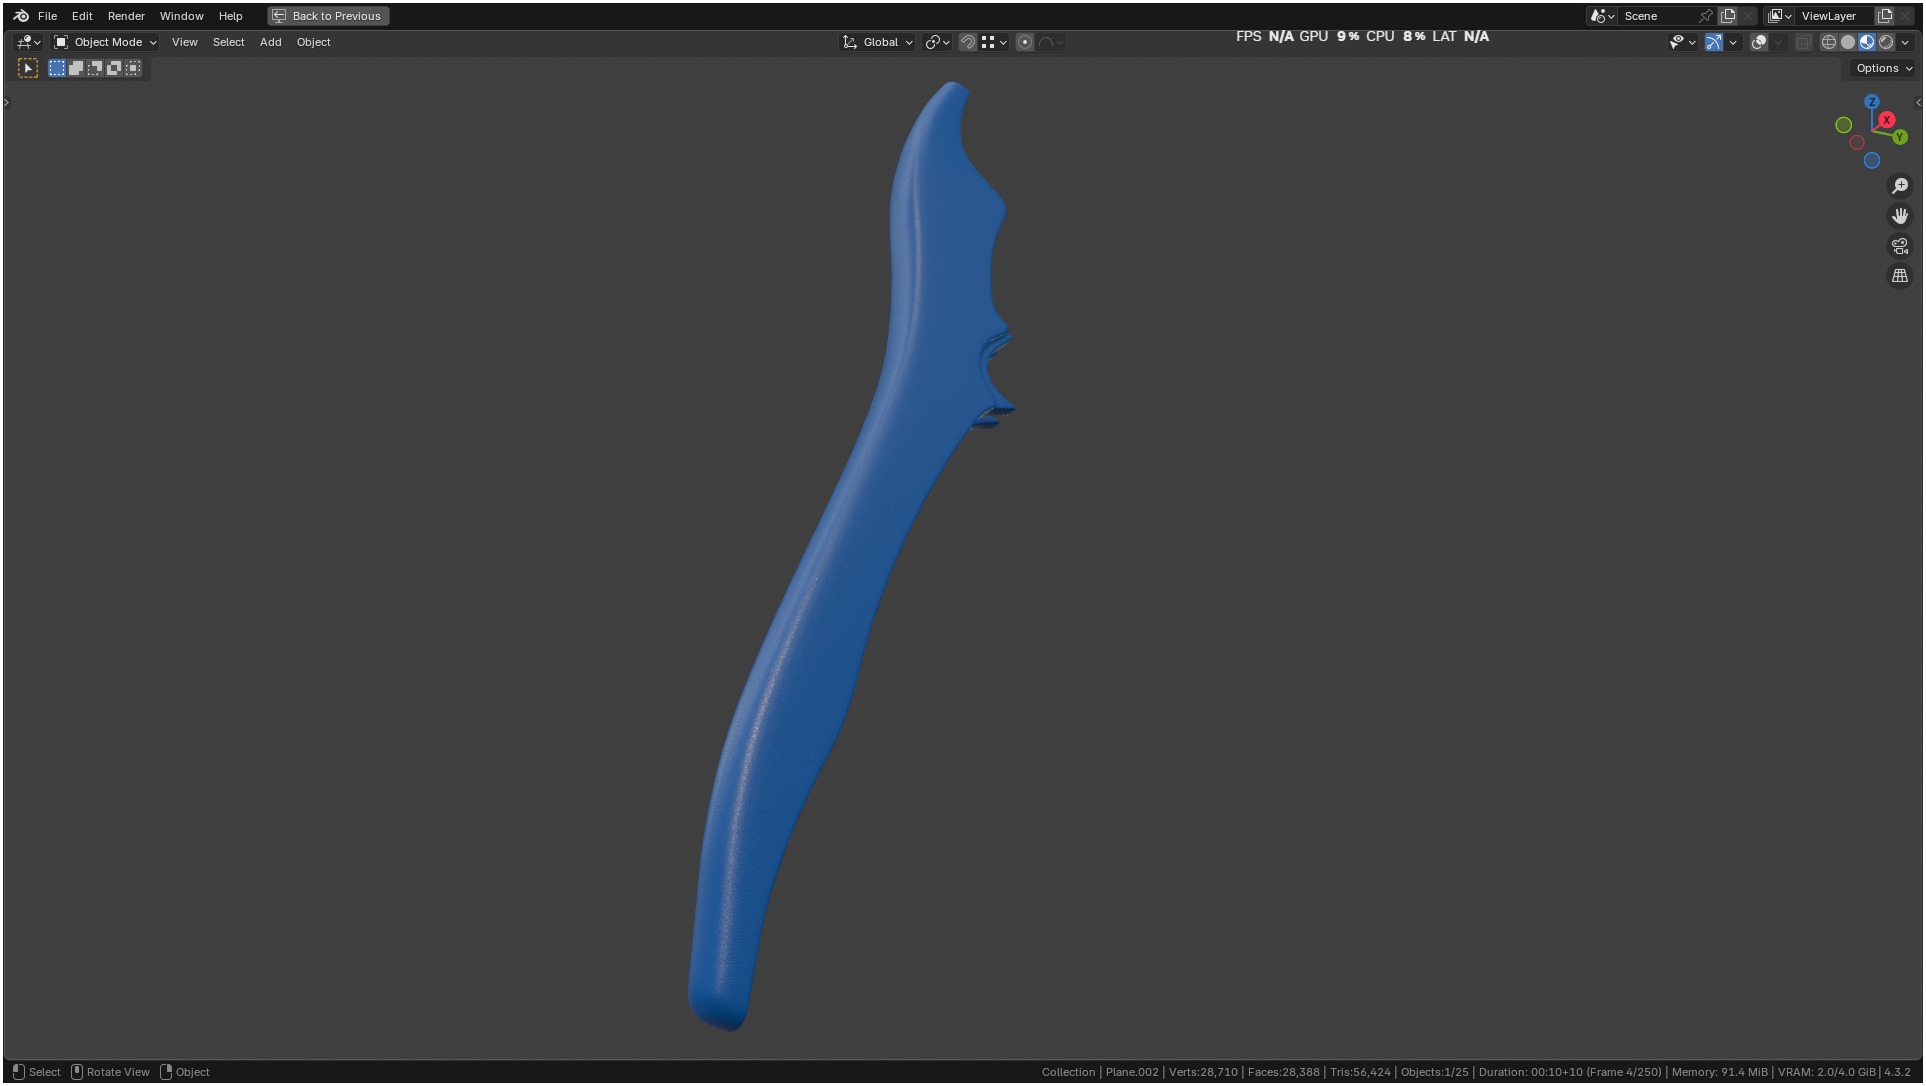This screenshot has height=1086, width=1926.
Task: Toggle show overlays button
Action: coord(1759,42)
